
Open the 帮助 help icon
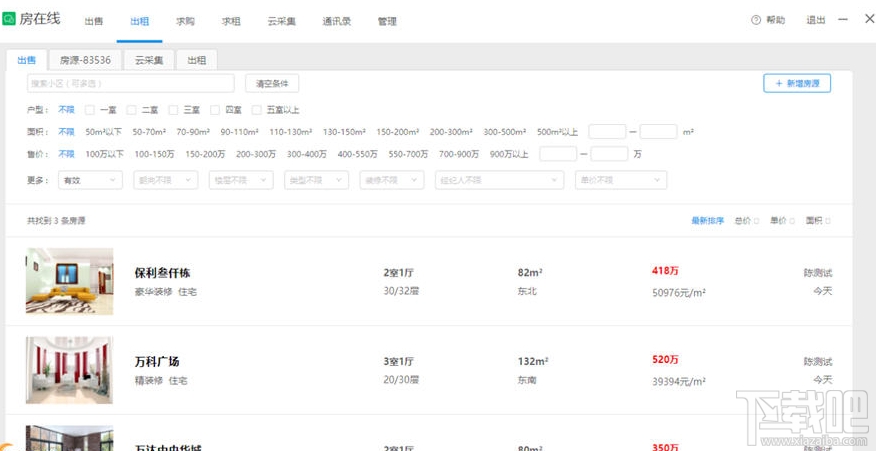pyautogui.click(x=756, y=20)
